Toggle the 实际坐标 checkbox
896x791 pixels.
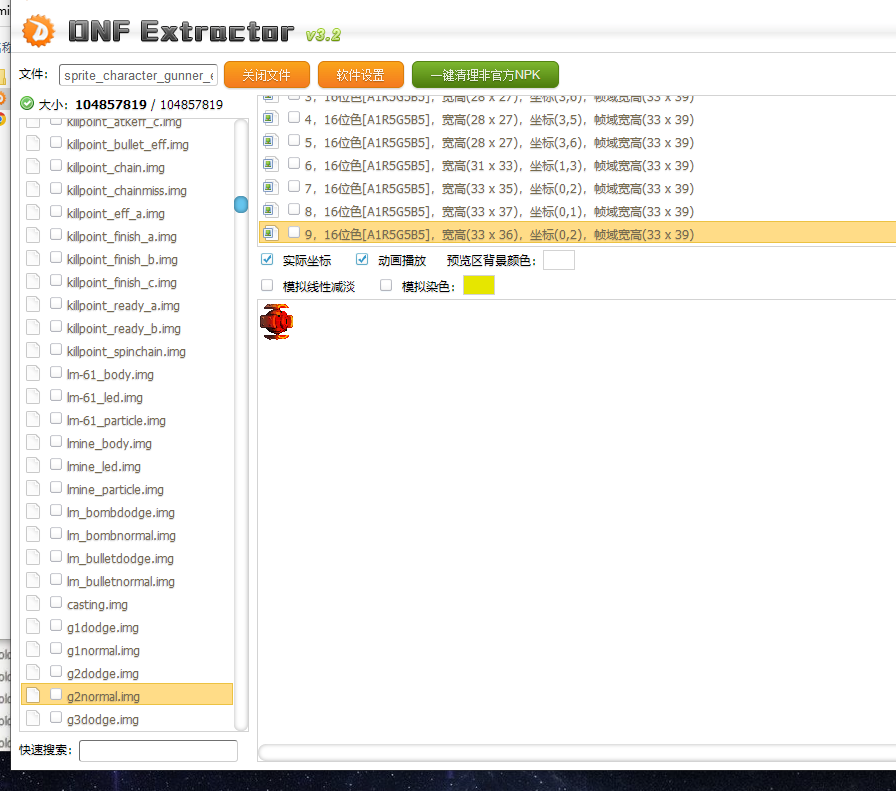pos(267,260)
